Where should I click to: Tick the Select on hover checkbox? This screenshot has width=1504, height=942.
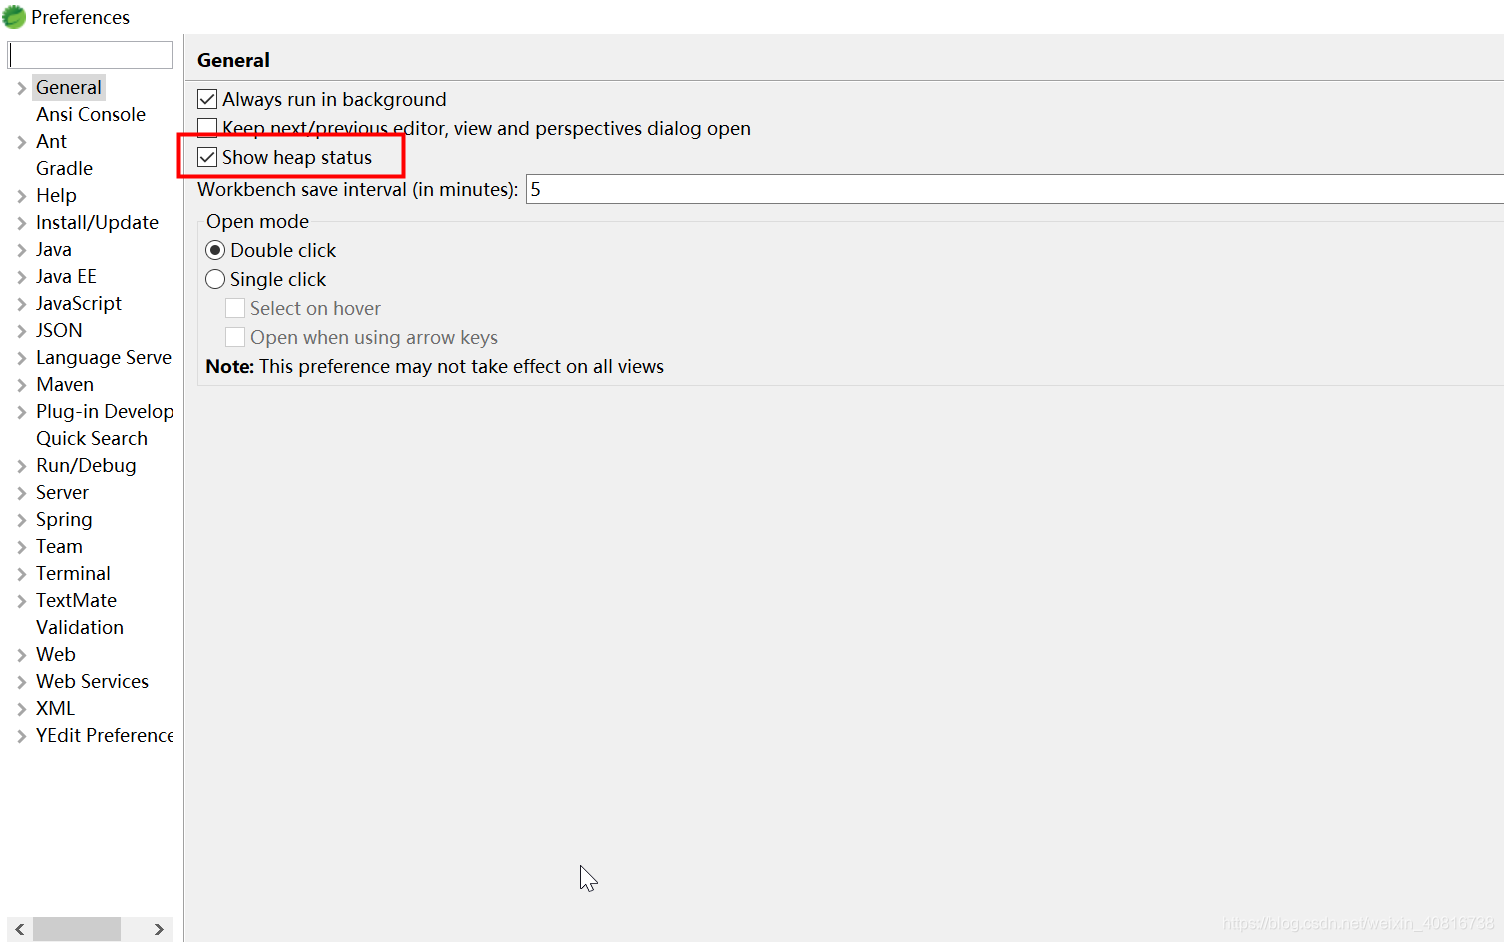[x=235, y=308]
